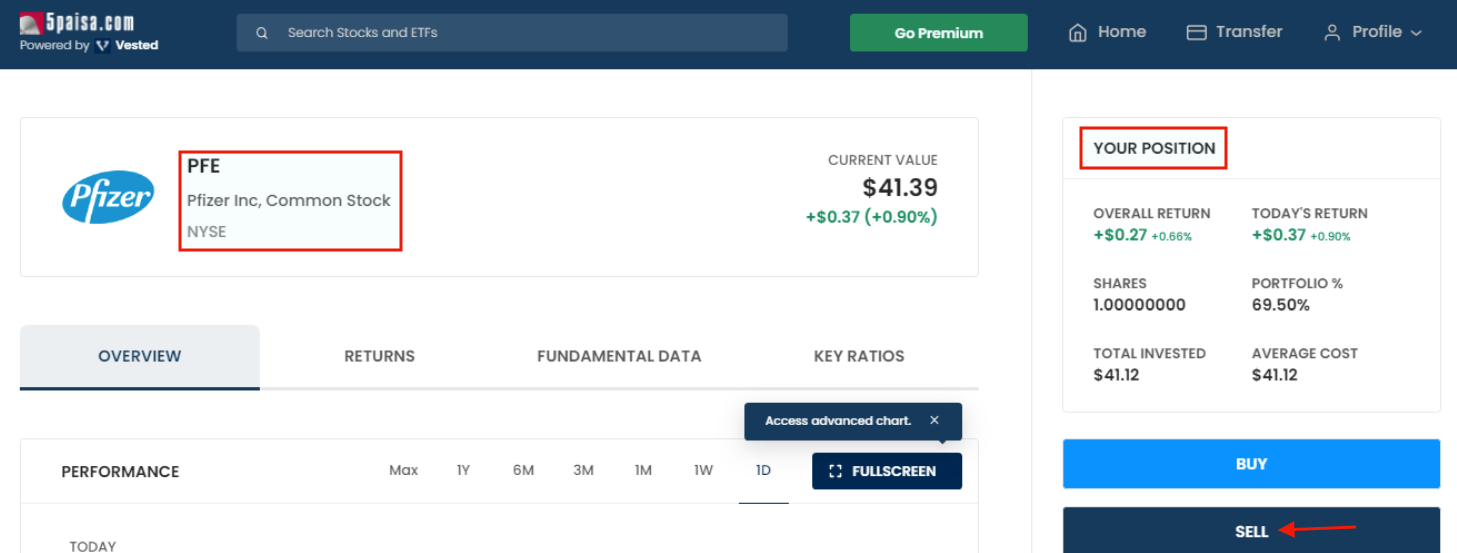The height and width of the screenshot is (553, 1457).
Task: Click the Pfizer company logo
Action: [108, 197]
